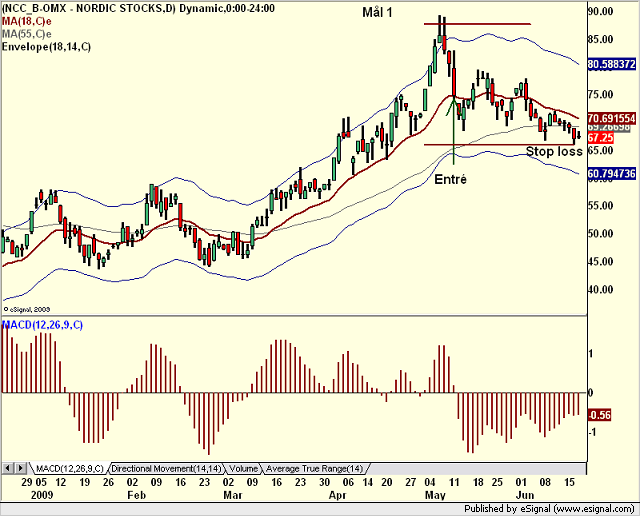Viewport: 640px width, 516px height.
Task: Click the 75.00 price axis label
Action: pyautogui.click(x=600, y=95)
